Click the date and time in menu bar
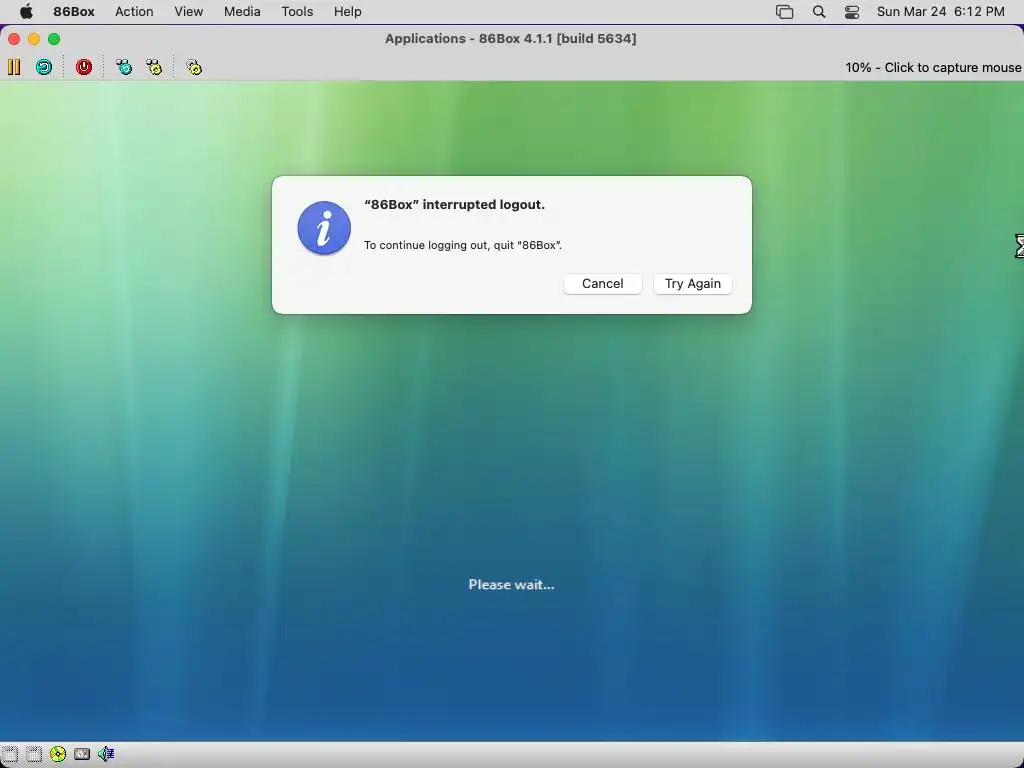 point(940,12)
